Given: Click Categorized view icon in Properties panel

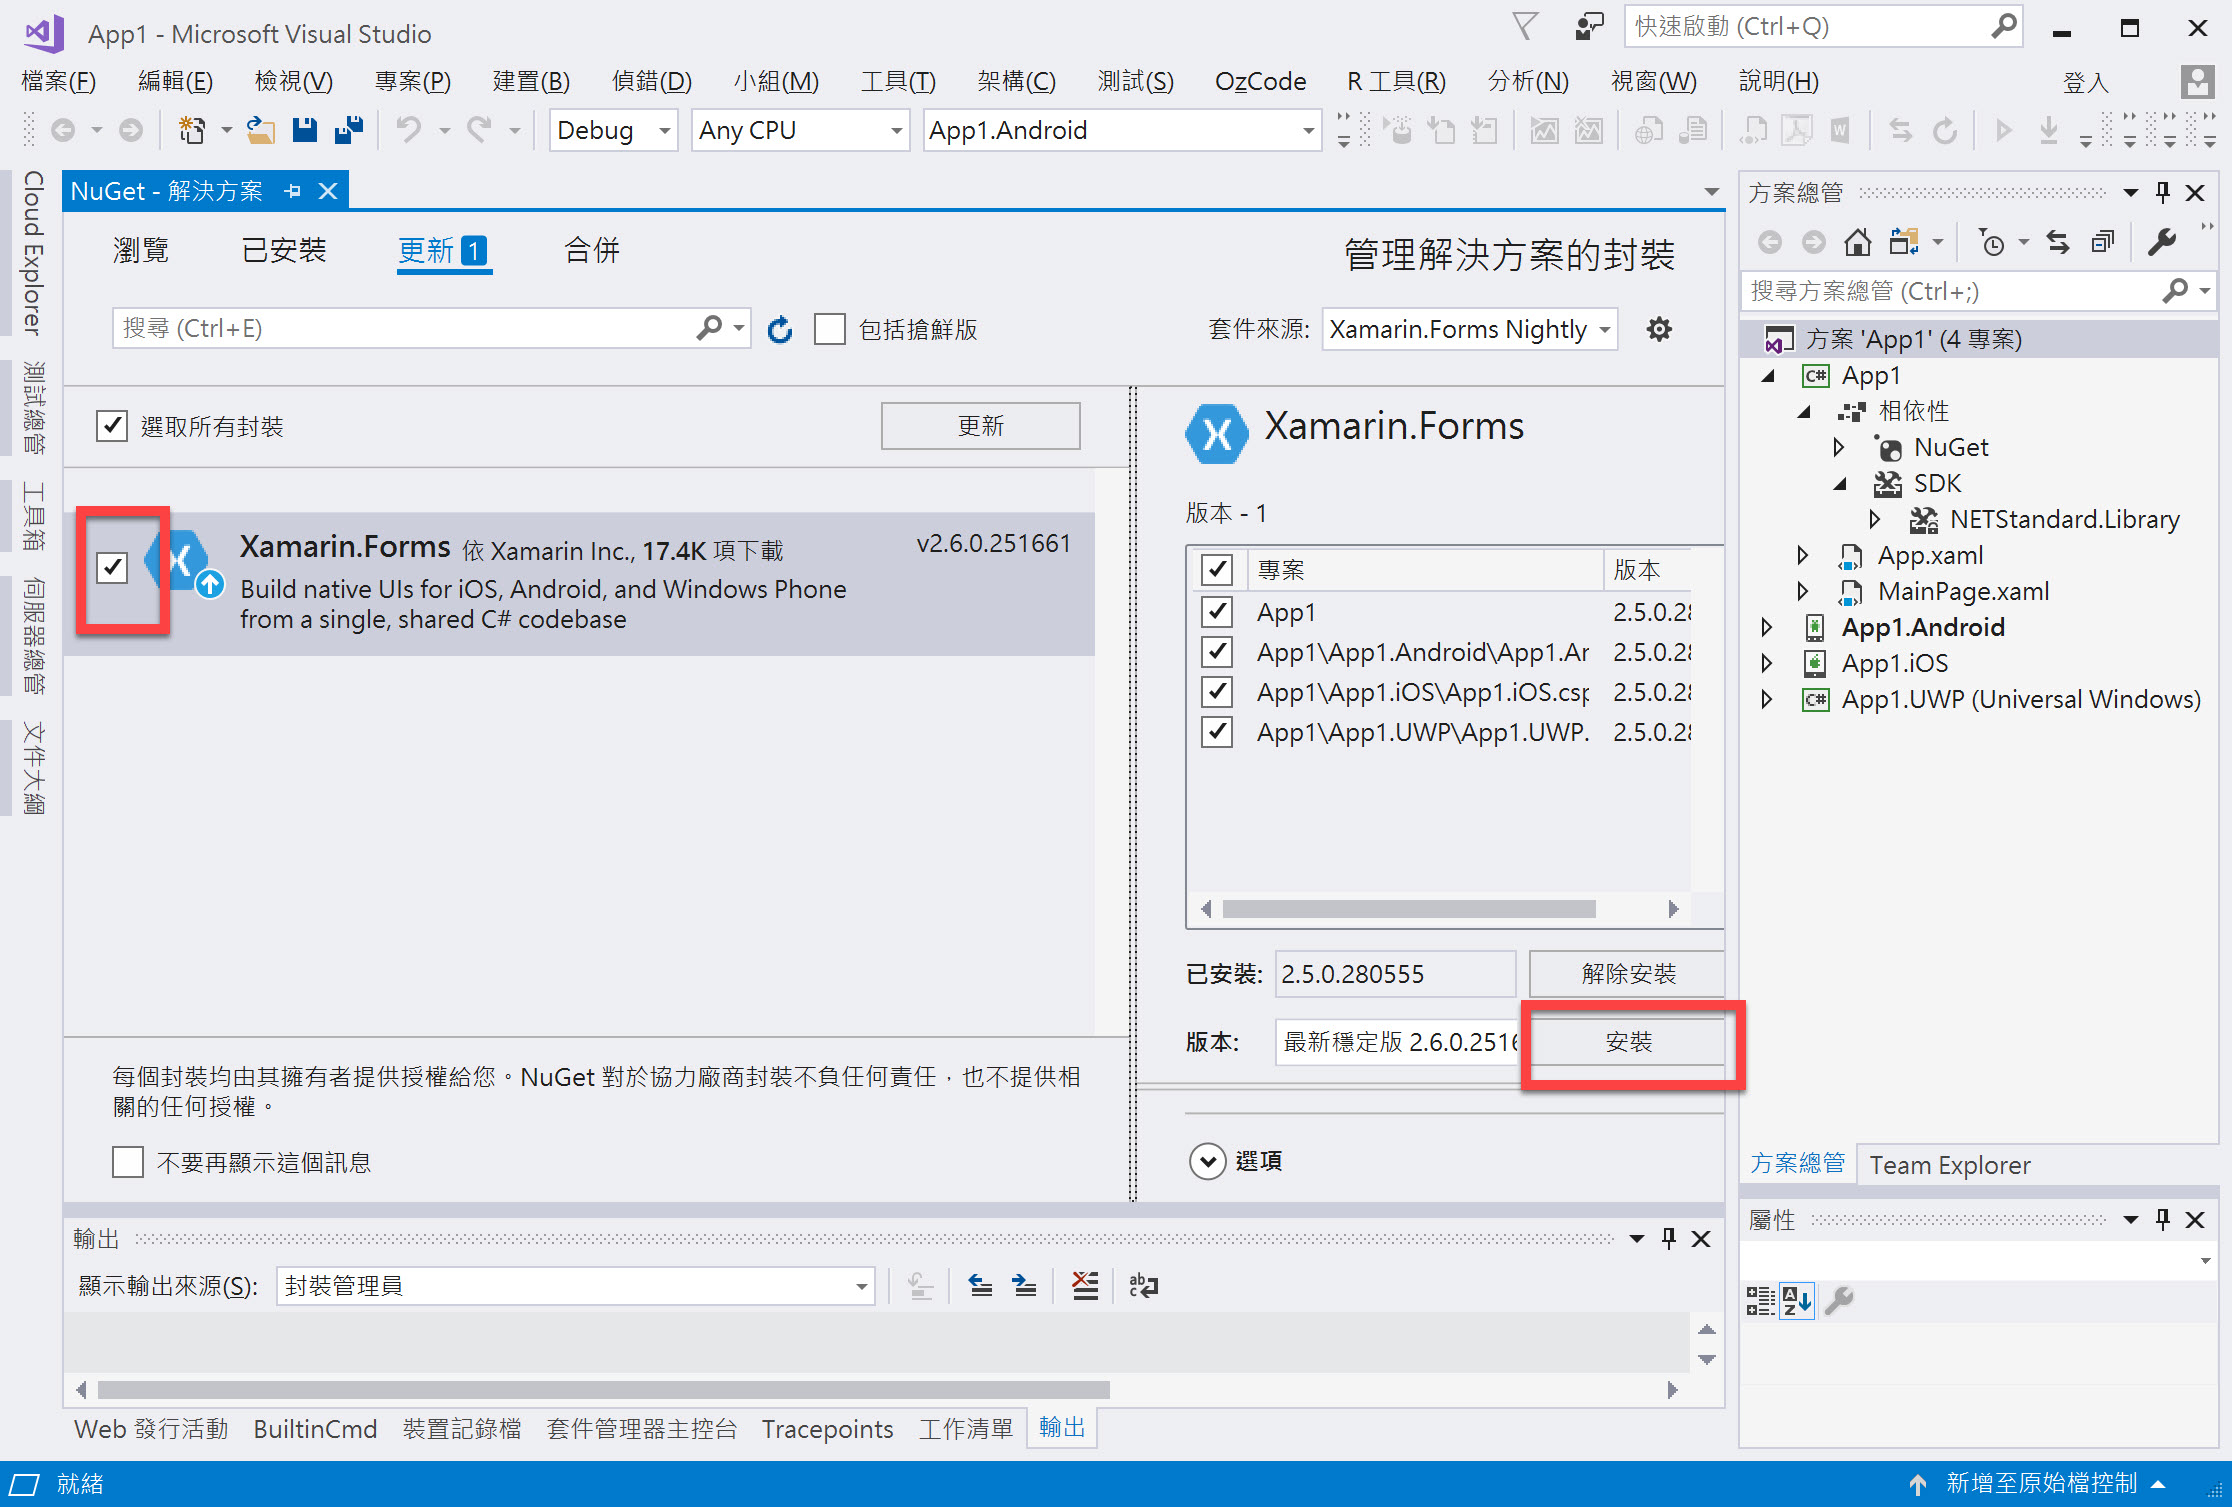Looking at the screenshot, I should (1760, 1300).
